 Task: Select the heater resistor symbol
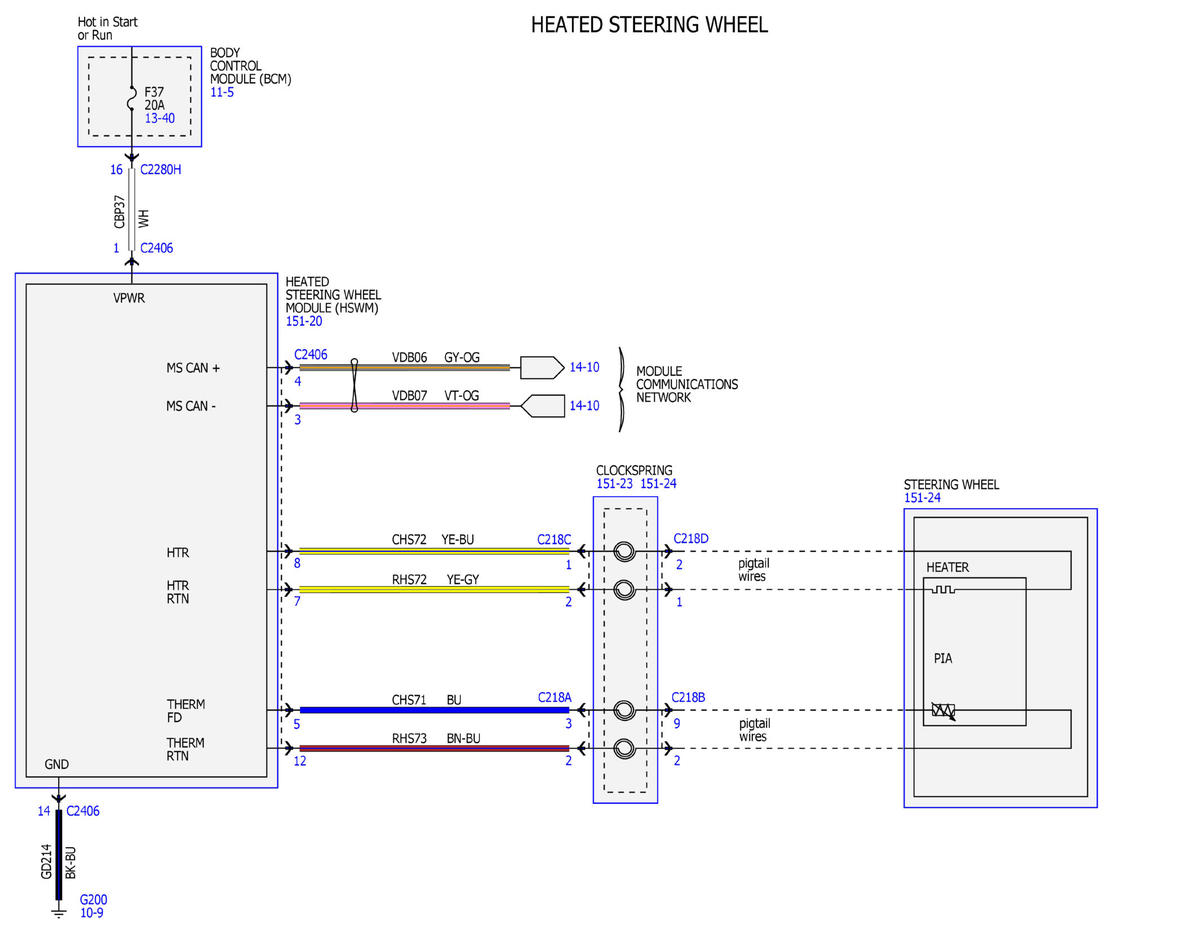(942, 589)
